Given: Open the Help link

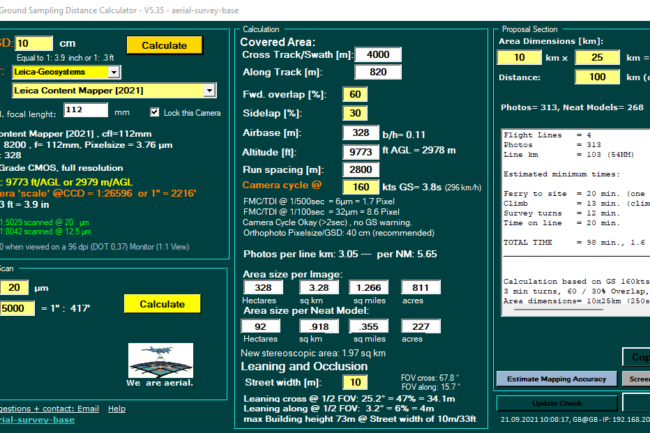Looking at the screenshot, I should (x=117, y=408).
